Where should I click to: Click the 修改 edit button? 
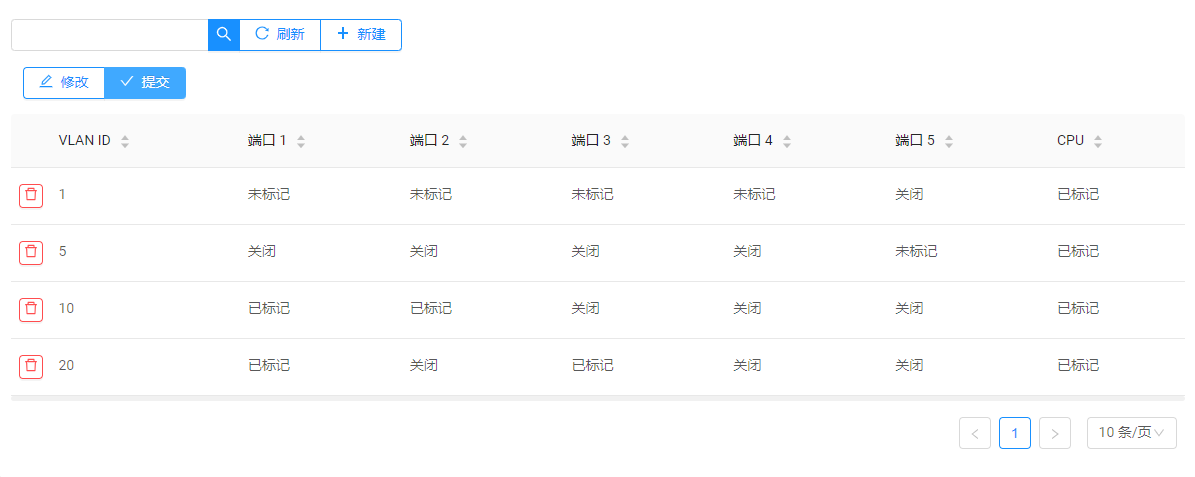coord(64,82)
